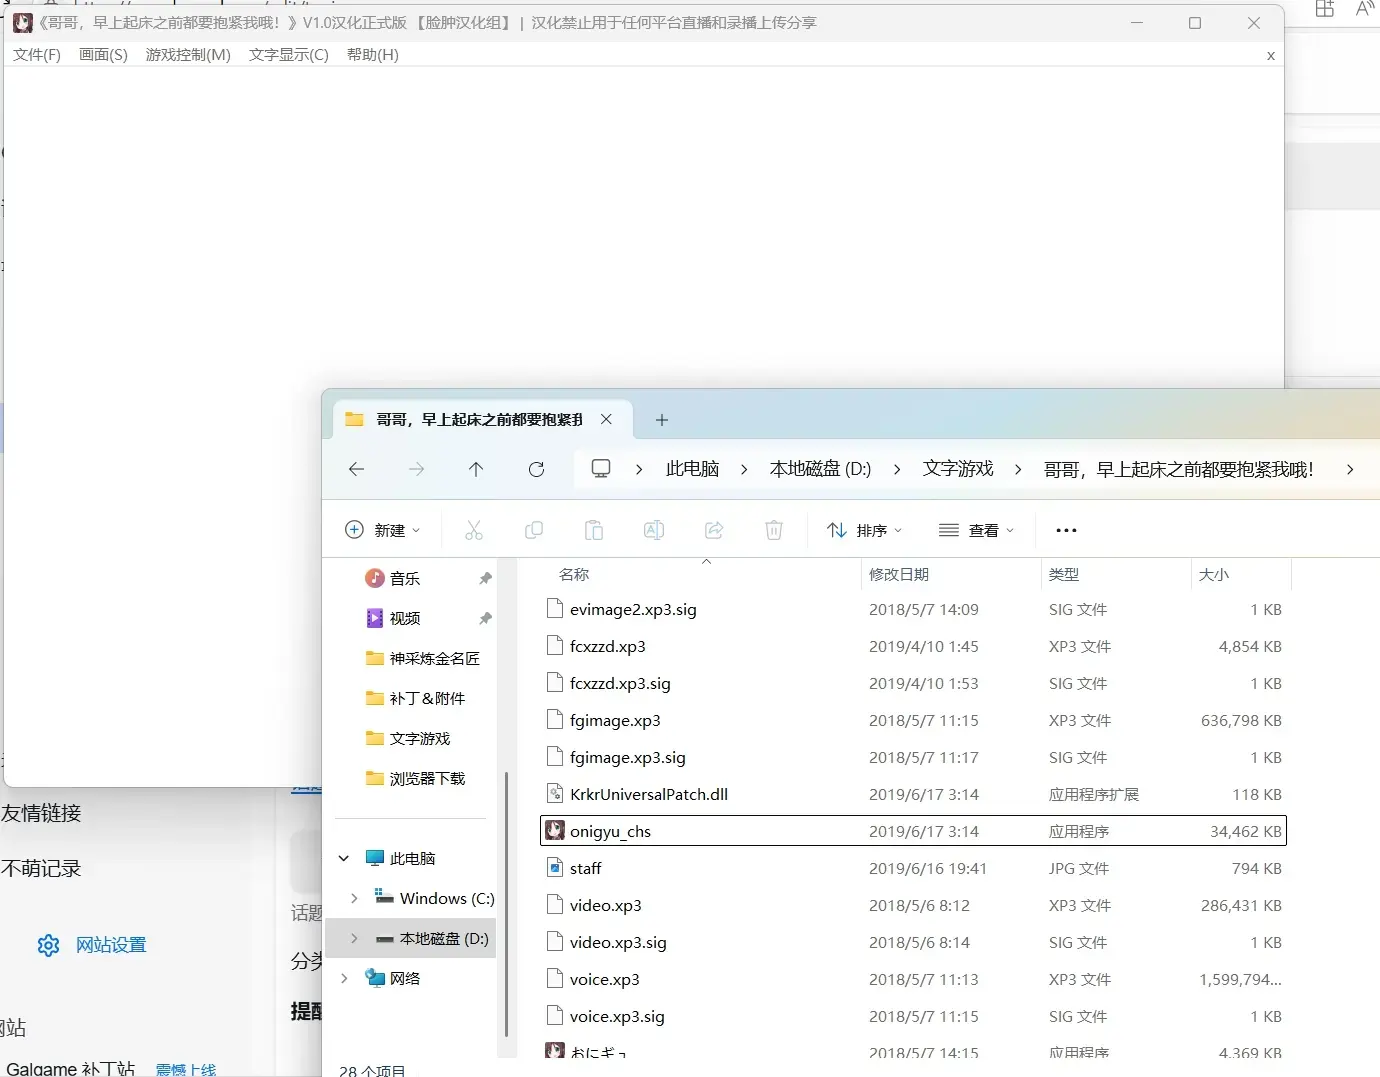Click the Delete trash icon
Screen dimensions: 1380x1077
(774, 530)
